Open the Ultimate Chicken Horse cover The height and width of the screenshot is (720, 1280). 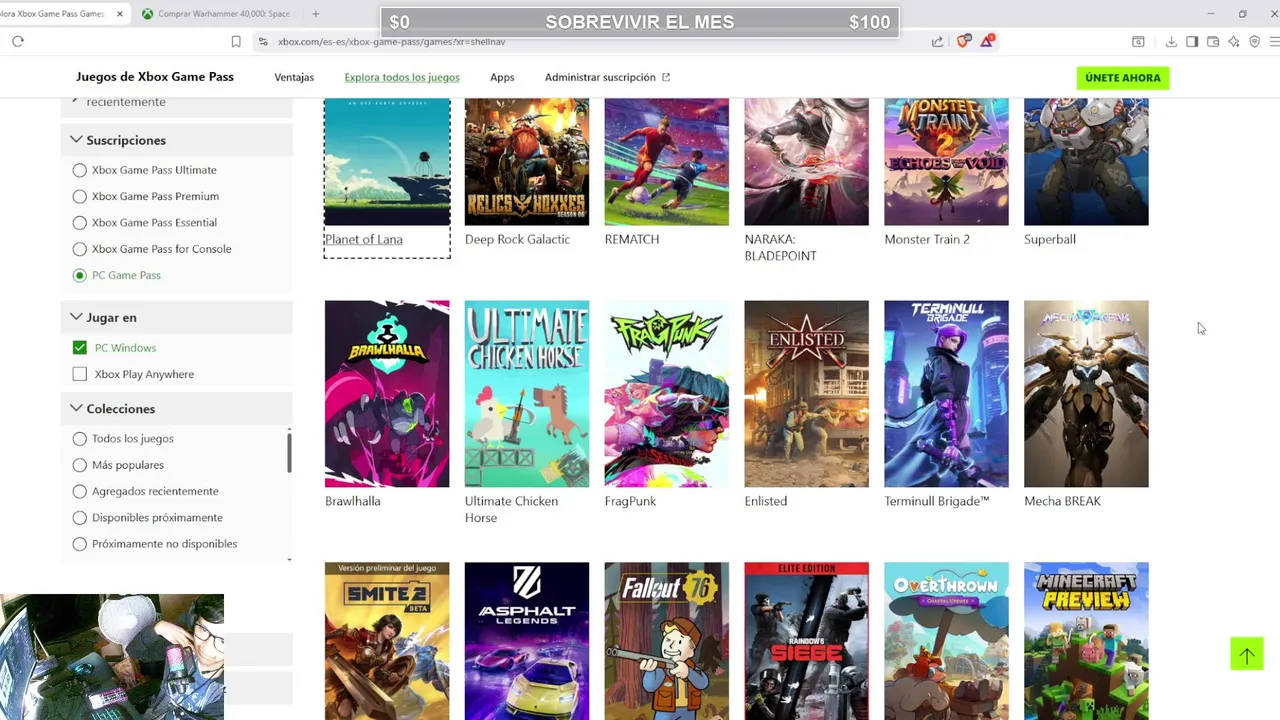pos(527,394)
